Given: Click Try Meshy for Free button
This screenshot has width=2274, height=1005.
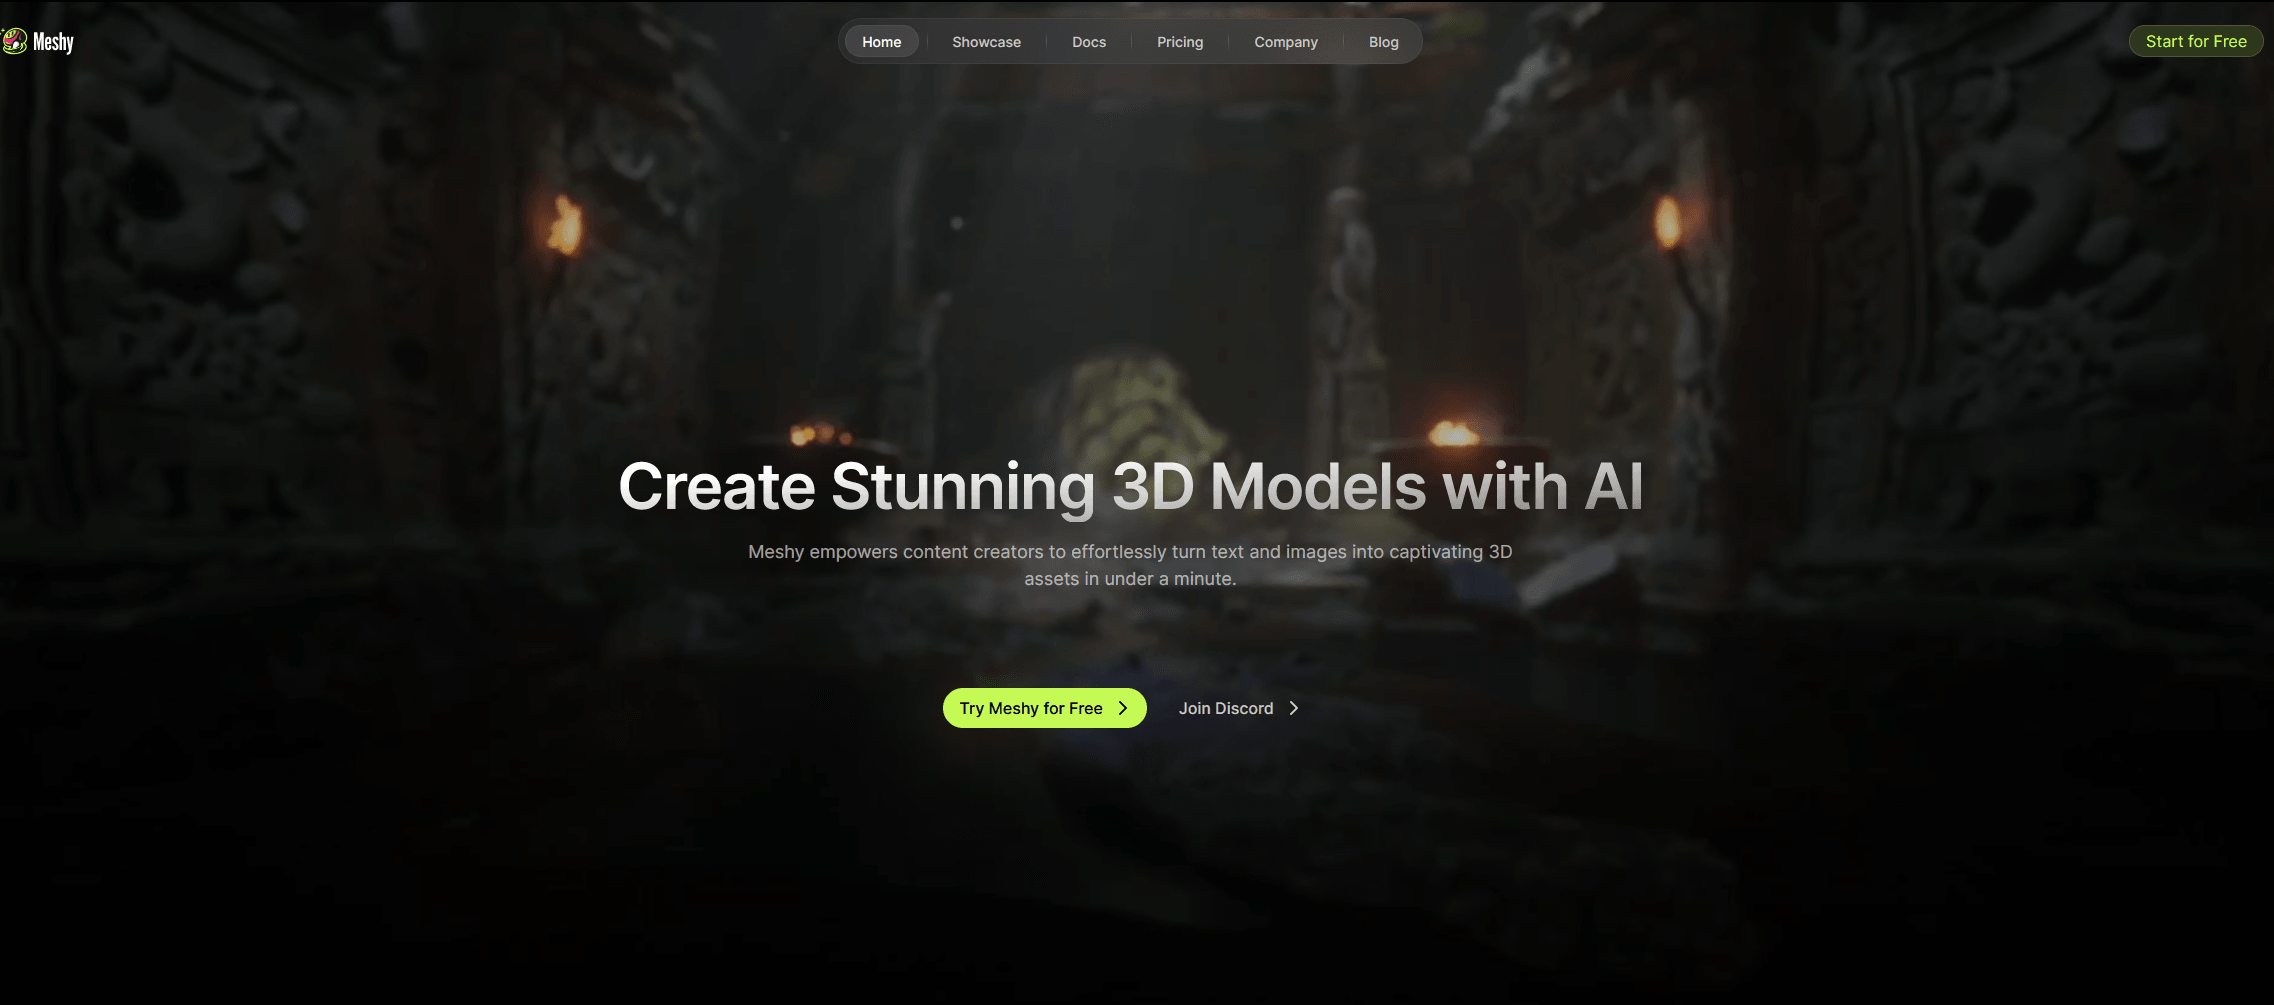Looking at the screenshot, I should [1044, 708].
